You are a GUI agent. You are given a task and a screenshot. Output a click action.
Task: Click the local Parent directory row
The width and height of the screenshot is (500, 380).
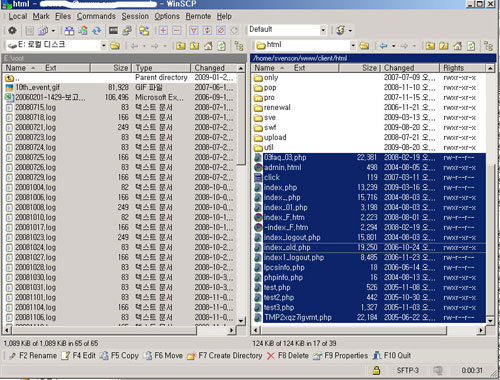pyautogui.click(x=120, y=77)
